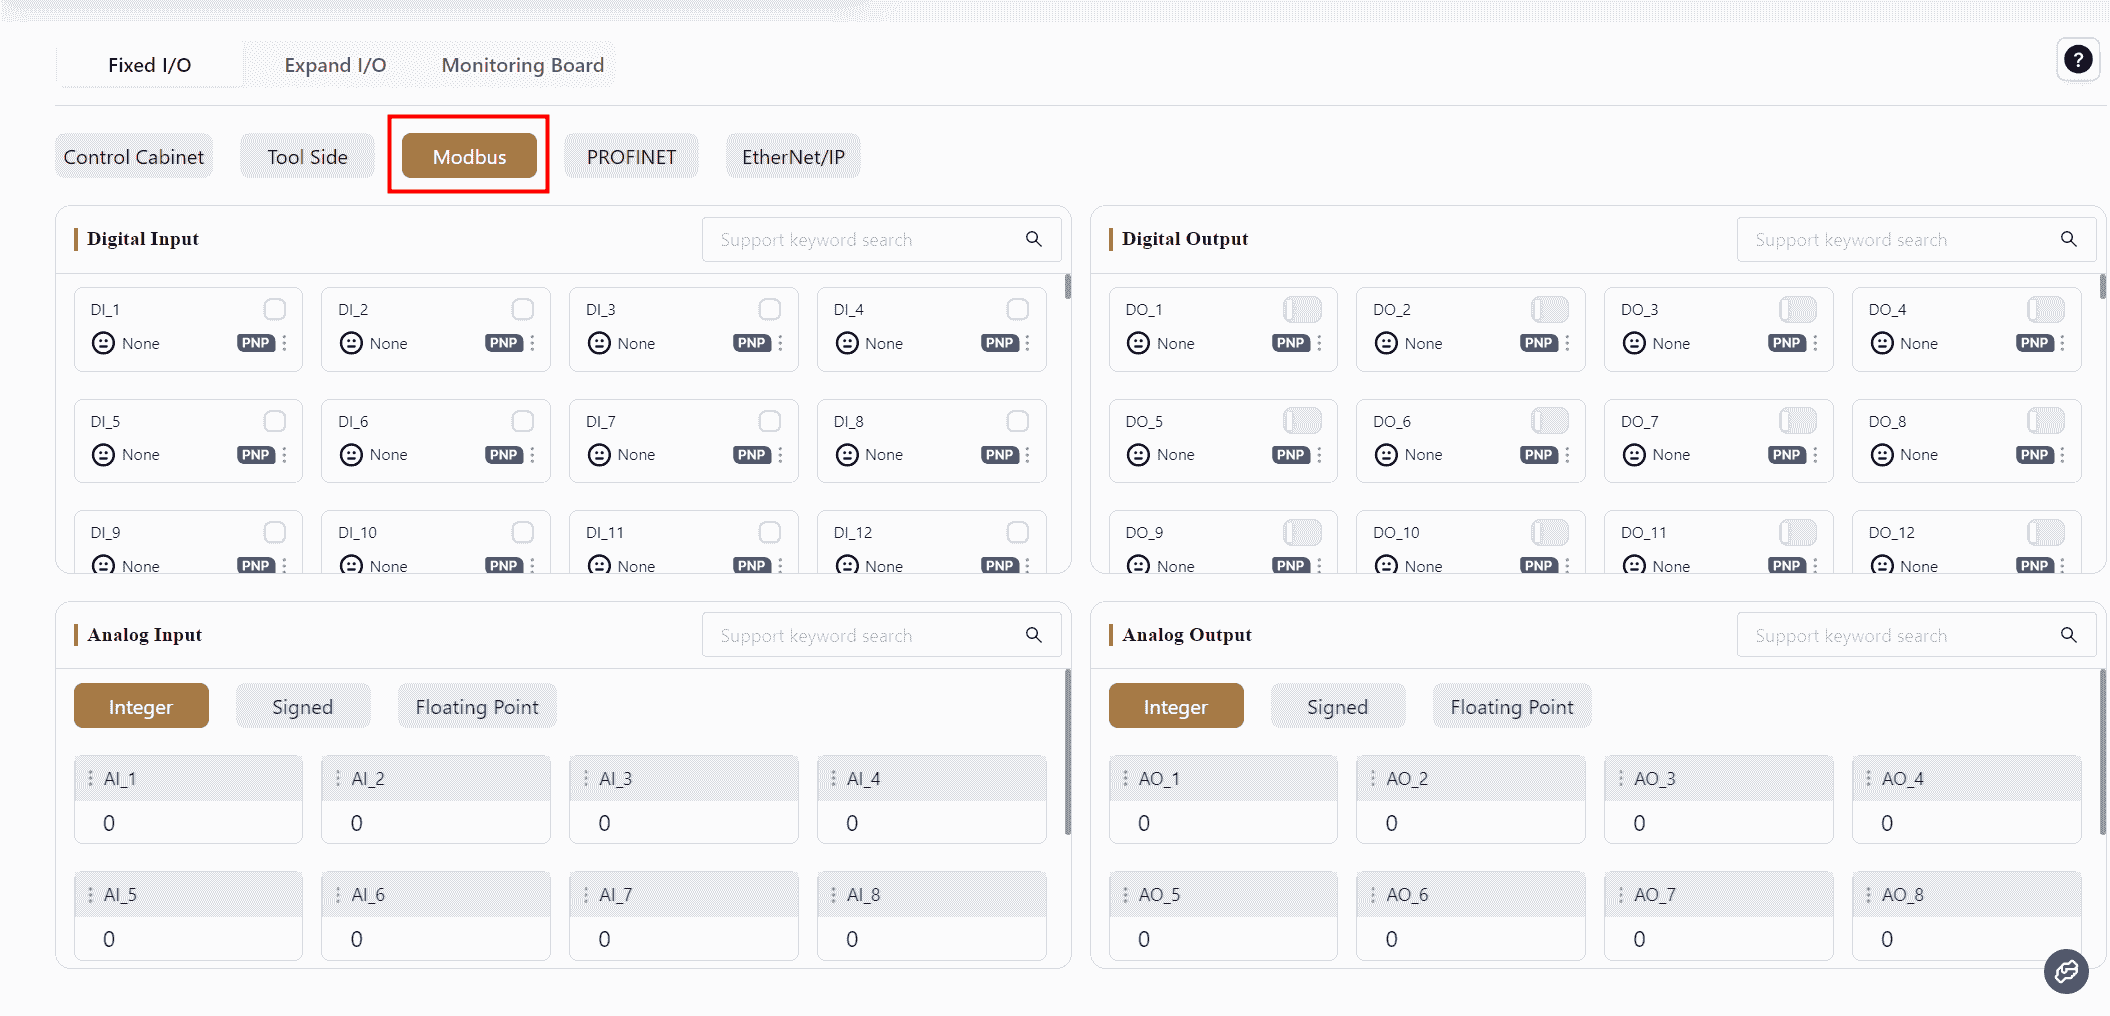The image size is (2110, 1016).
Task: Check the DI_3 checkbox
Action: coord(769,310)
